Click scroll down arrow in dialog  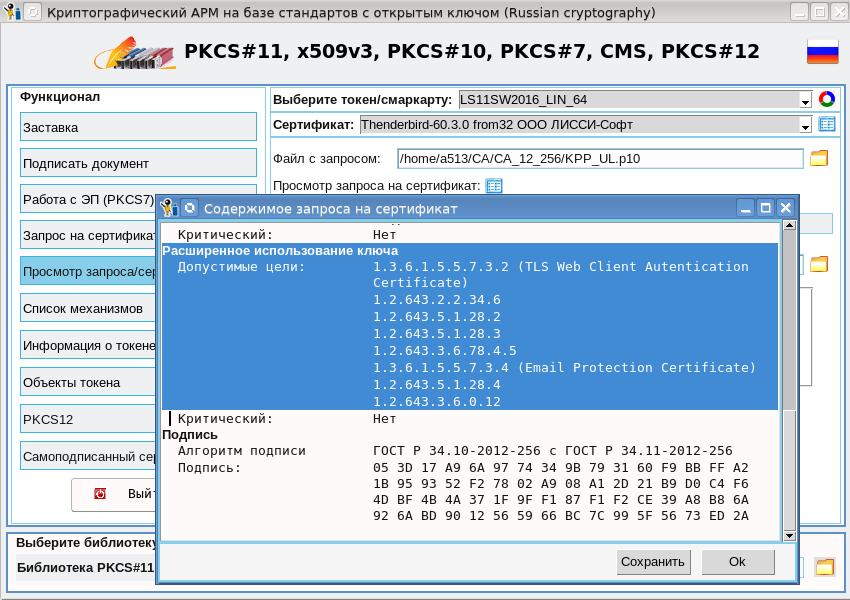(x=789, y=536)
